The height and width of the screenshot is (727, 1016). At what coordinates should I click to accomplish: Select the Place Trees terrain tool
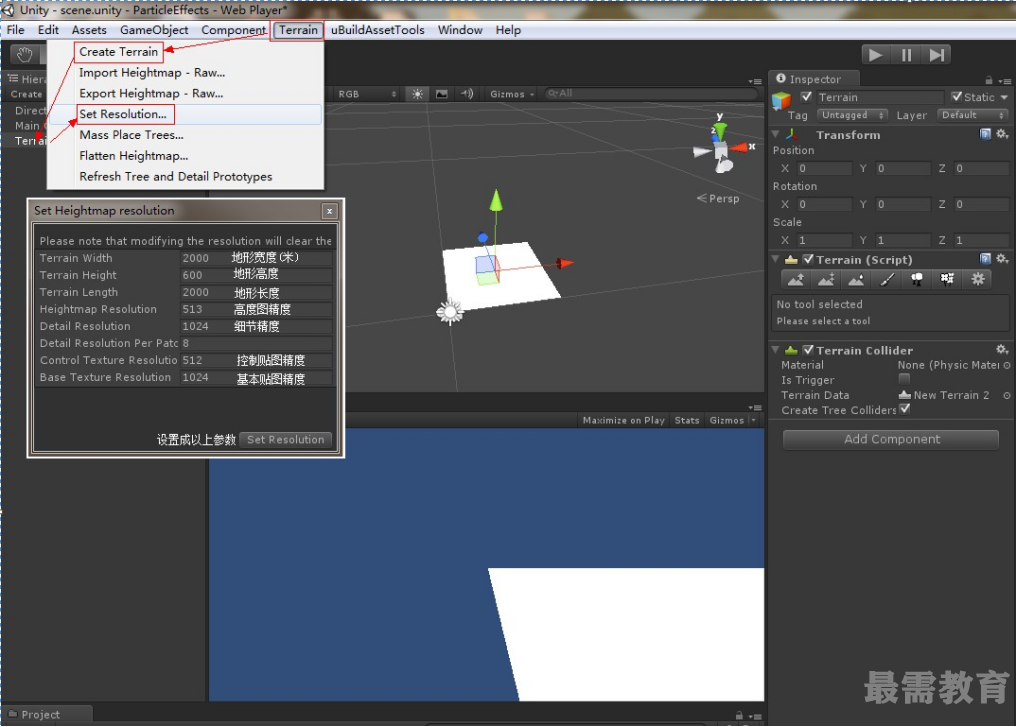[x=917, y=279]
